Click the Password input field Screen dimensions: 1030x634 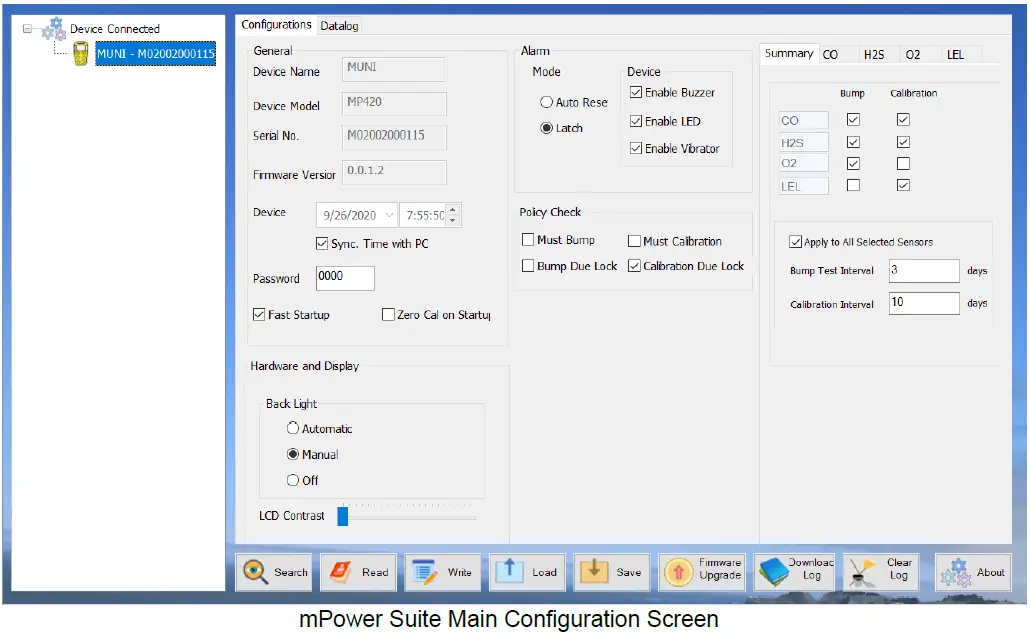tap(345, 278)
